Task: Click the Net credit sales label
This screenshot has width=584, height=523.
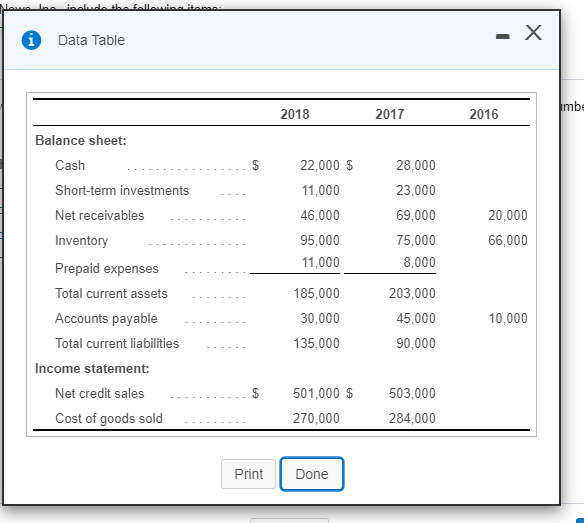Action: tap(99, 393)
